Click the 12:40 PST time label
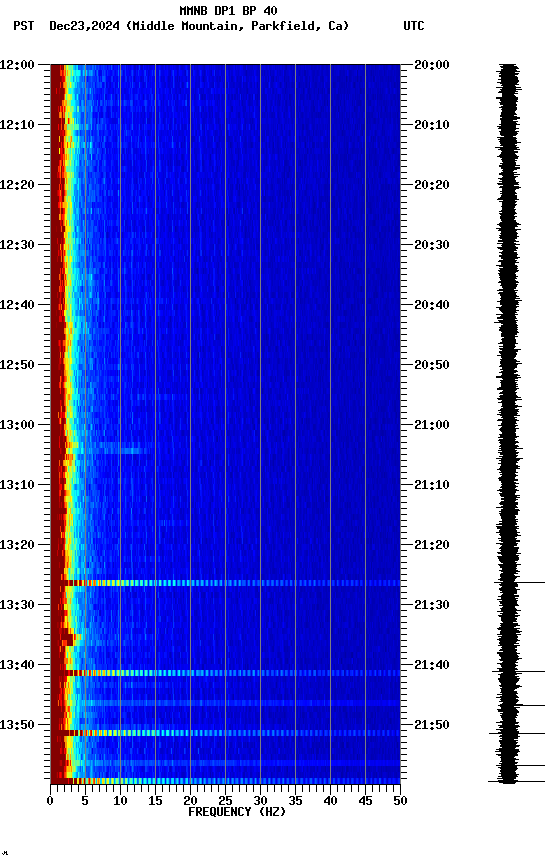This screenshot has width=552, height=864. (17, 305)
